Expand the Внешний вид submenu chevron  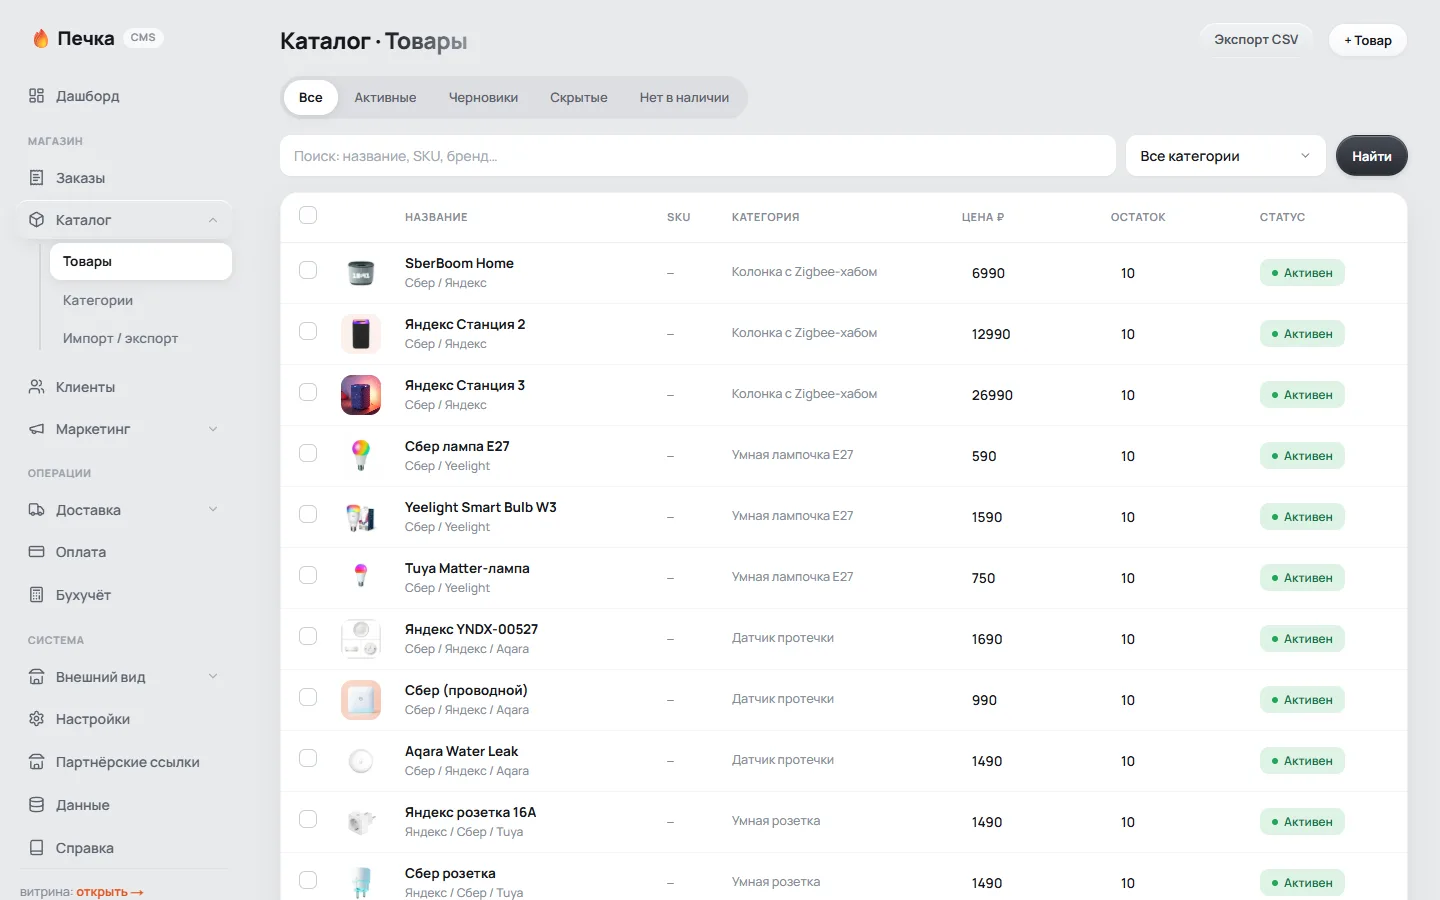(x=213, y=677)
